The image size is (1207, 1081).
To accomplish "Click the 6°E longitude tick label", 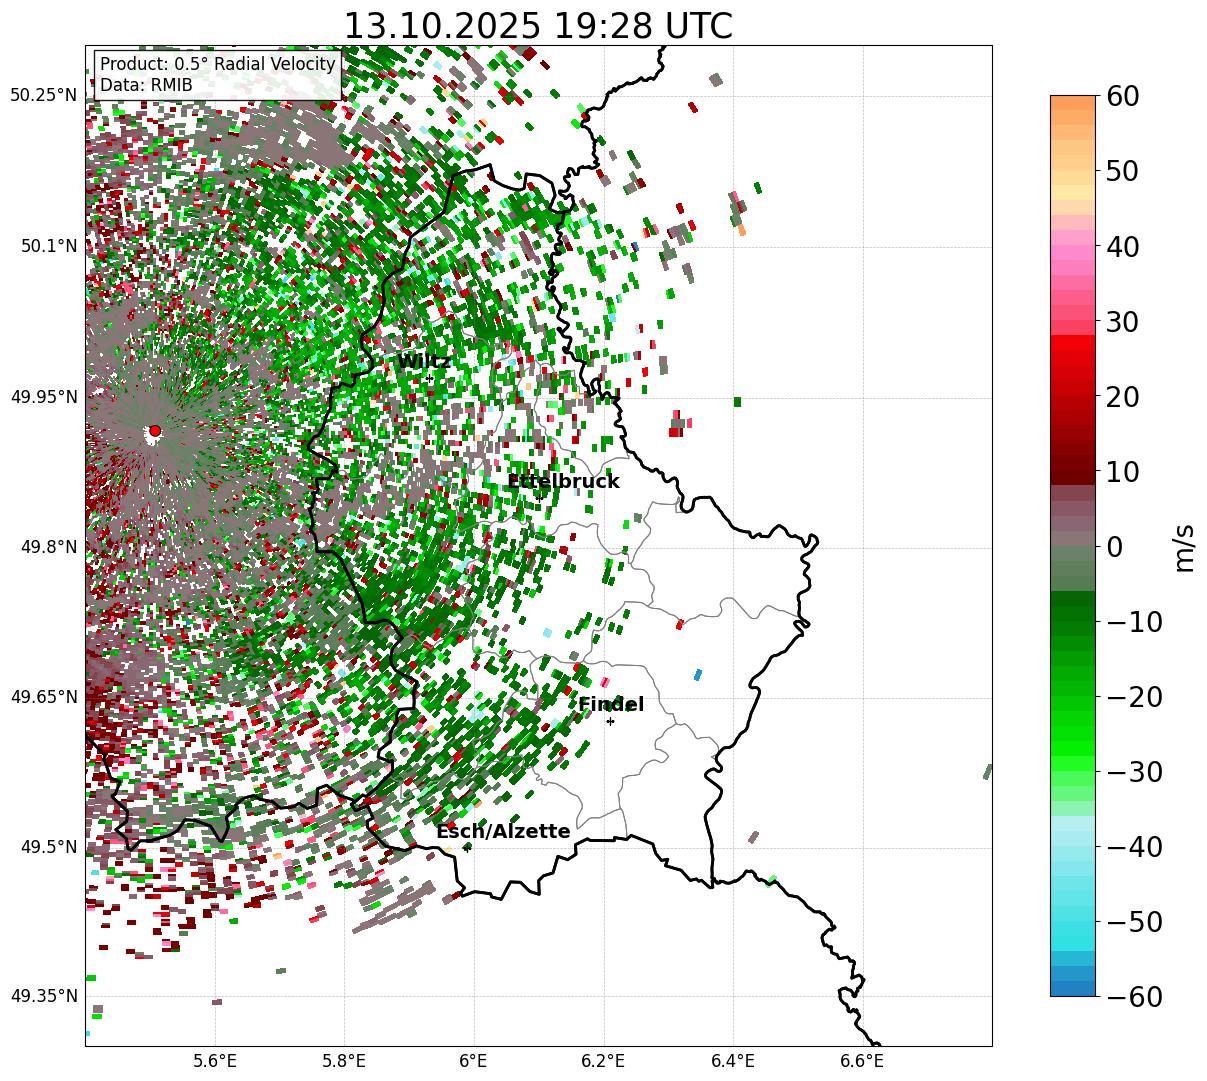I will tap(474, 1061).
